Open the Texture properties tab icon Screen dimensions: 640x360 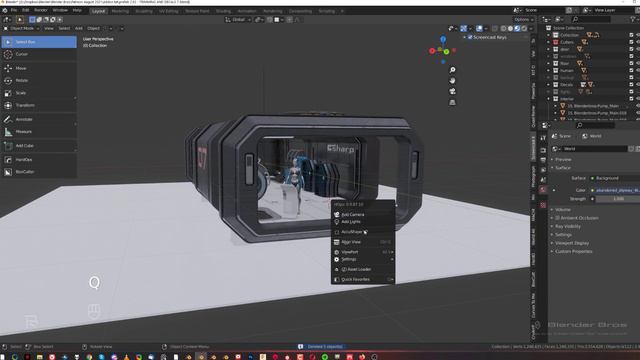pos(543,205)
